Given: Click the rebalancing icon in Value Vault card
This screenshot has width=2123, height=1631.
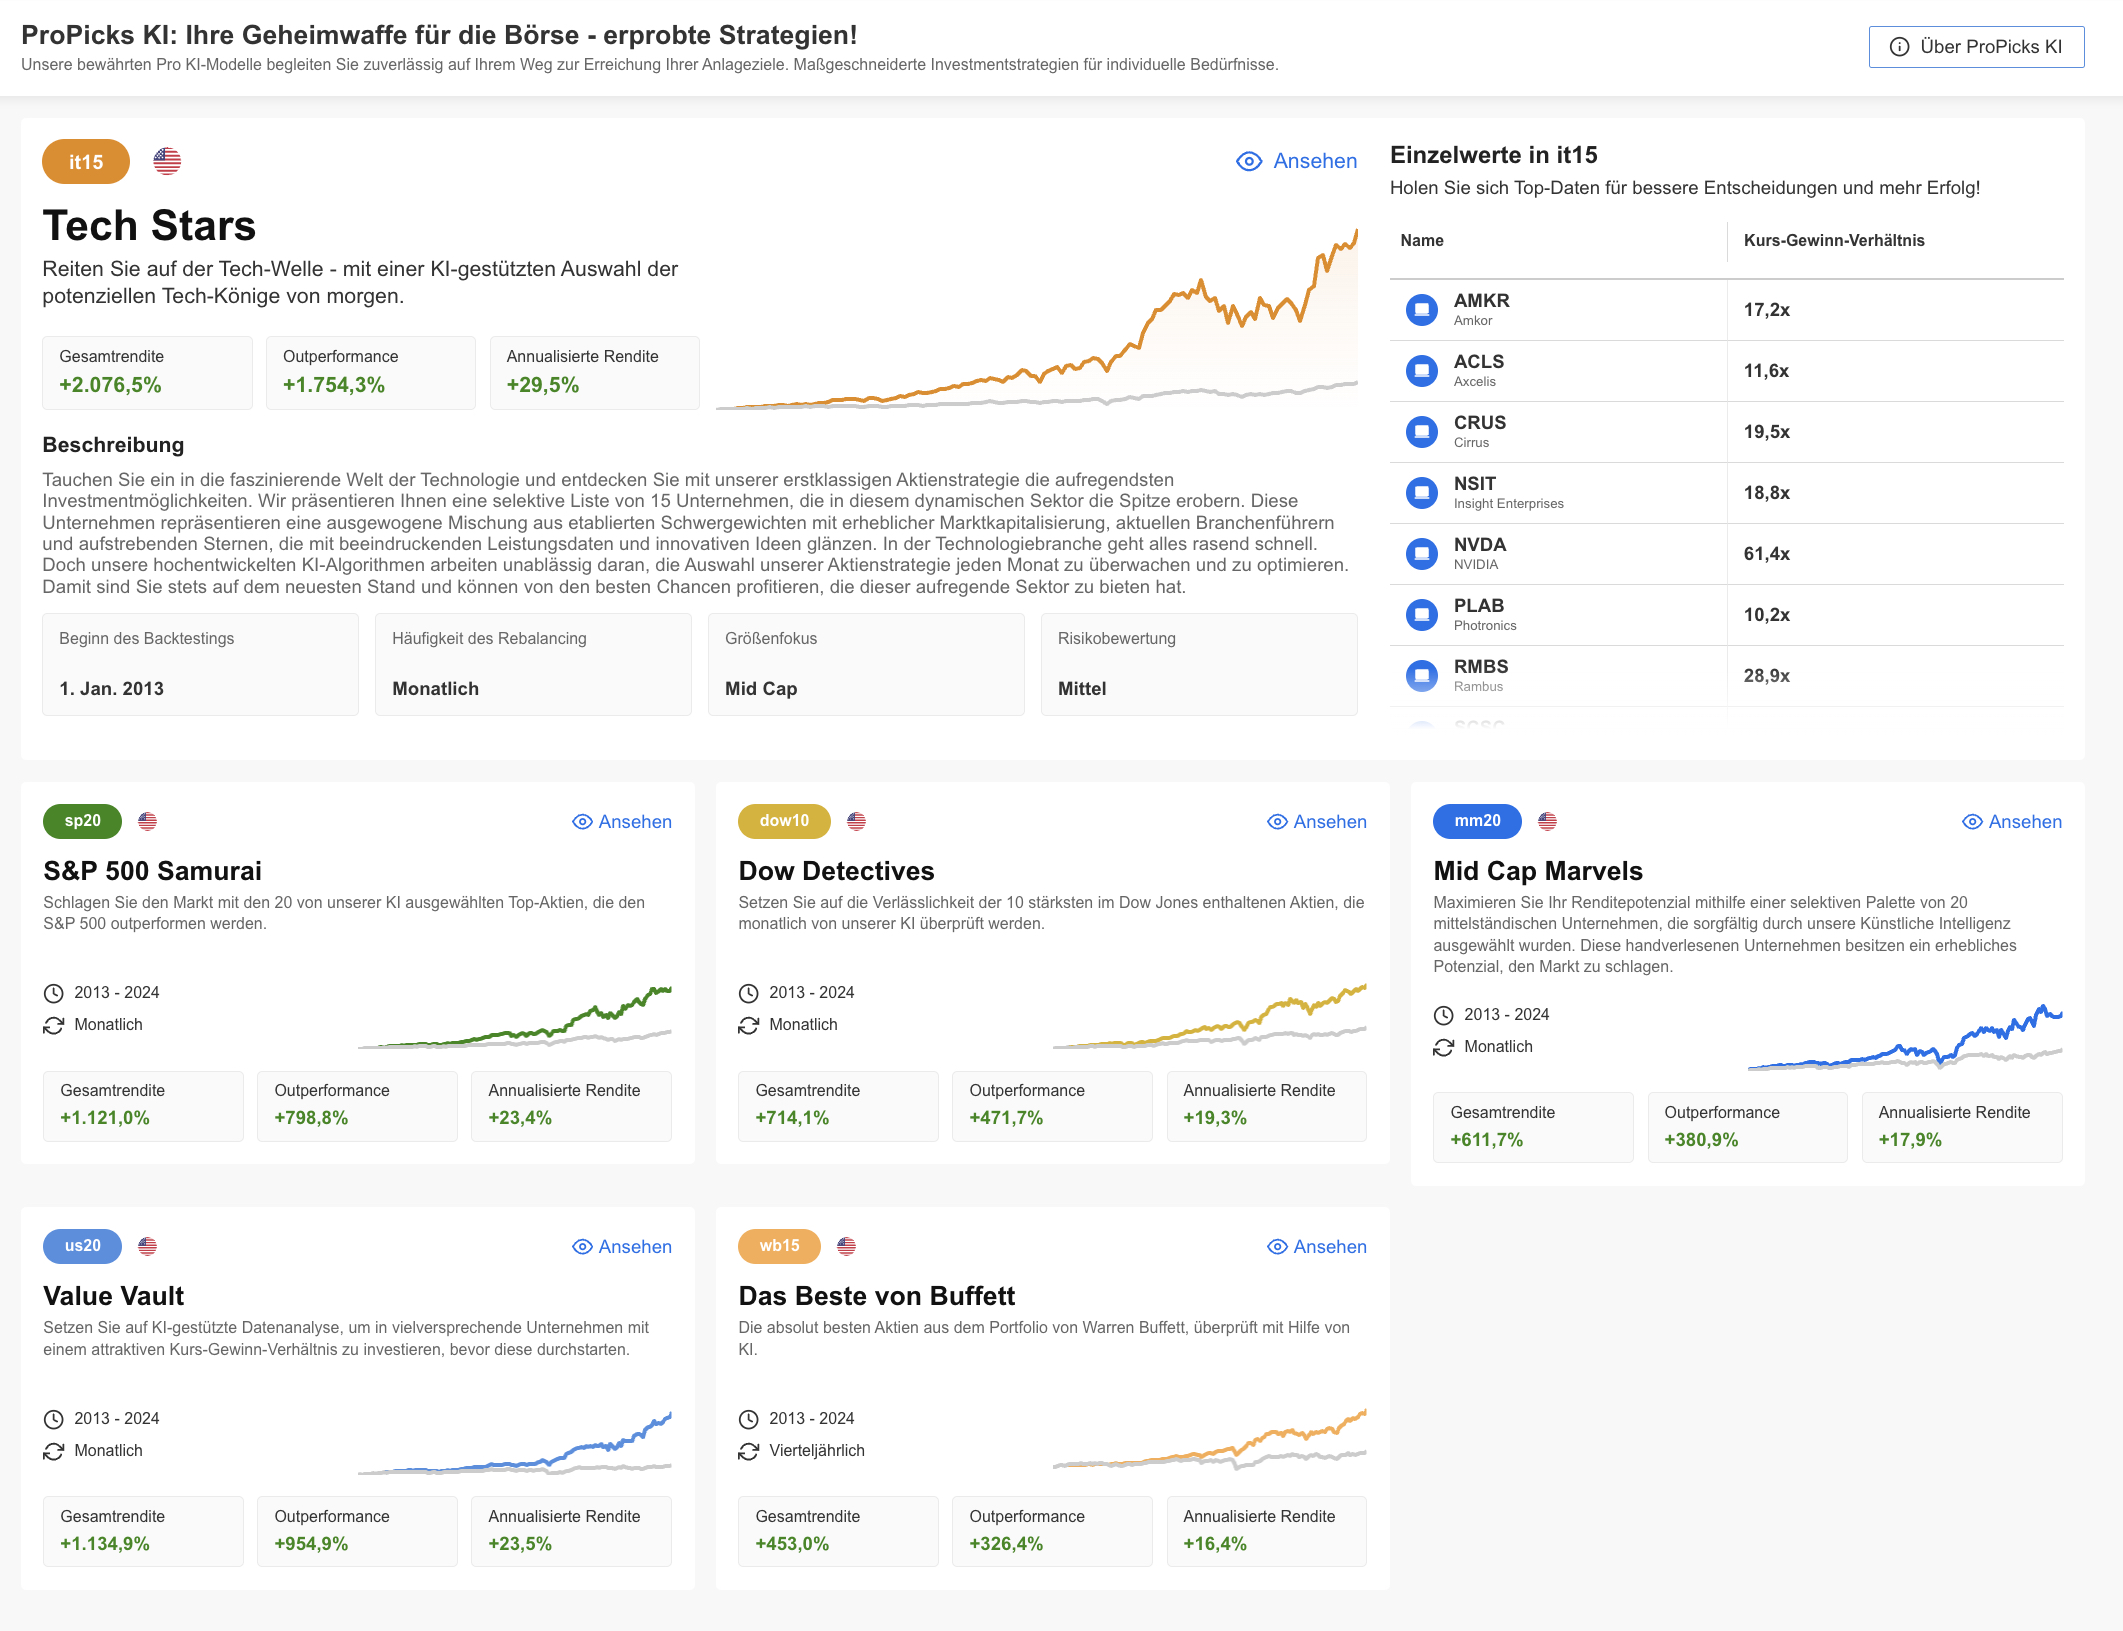Looking at the screenshot, I should (x=53, y=1451).
